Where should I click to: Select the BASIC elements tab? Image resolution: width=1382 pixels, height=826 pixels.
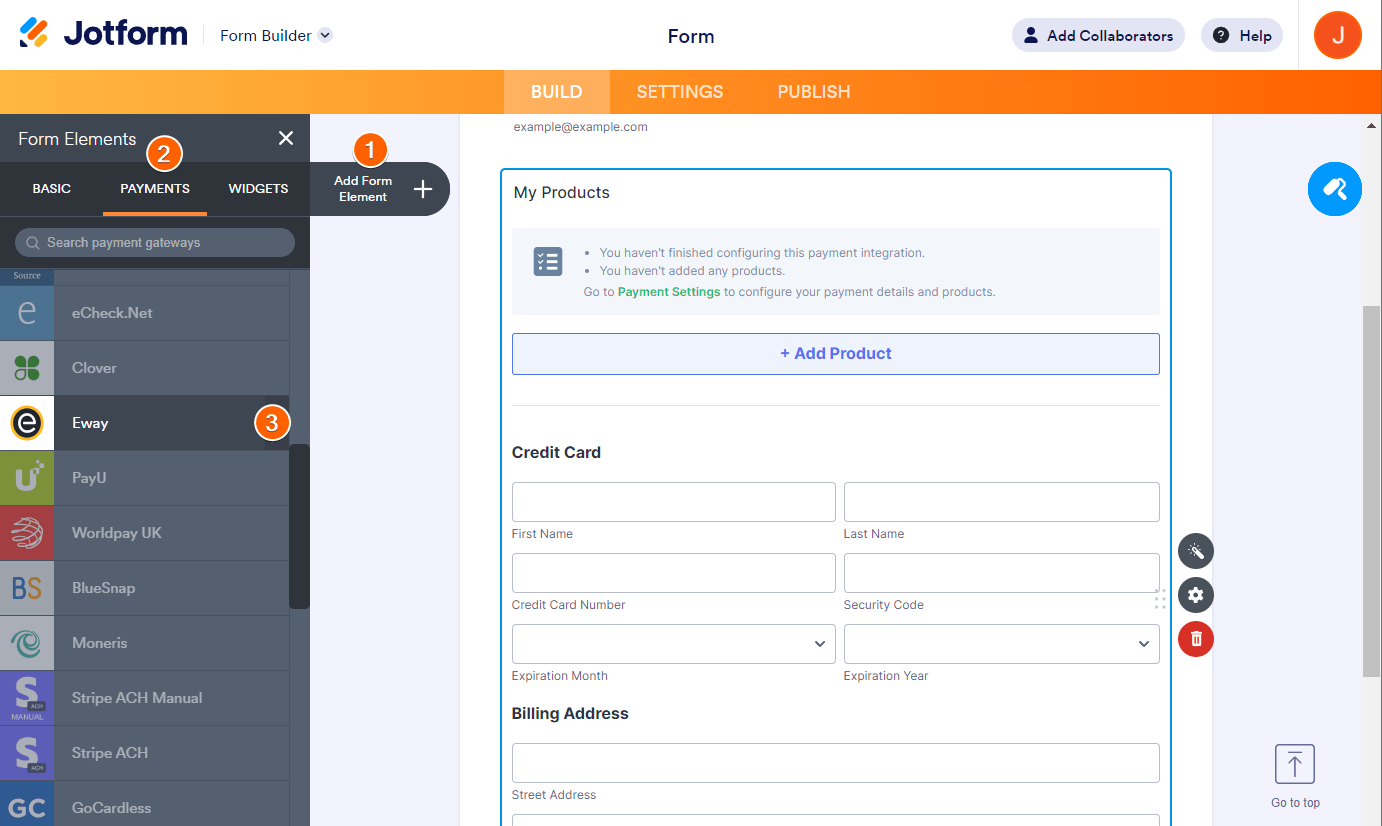tap(52, 188)
